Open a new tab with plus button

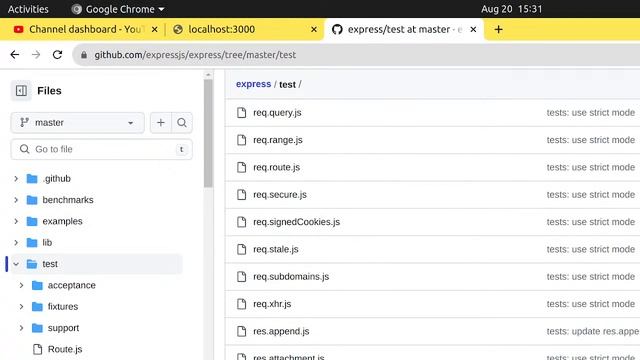coord(498,29)
